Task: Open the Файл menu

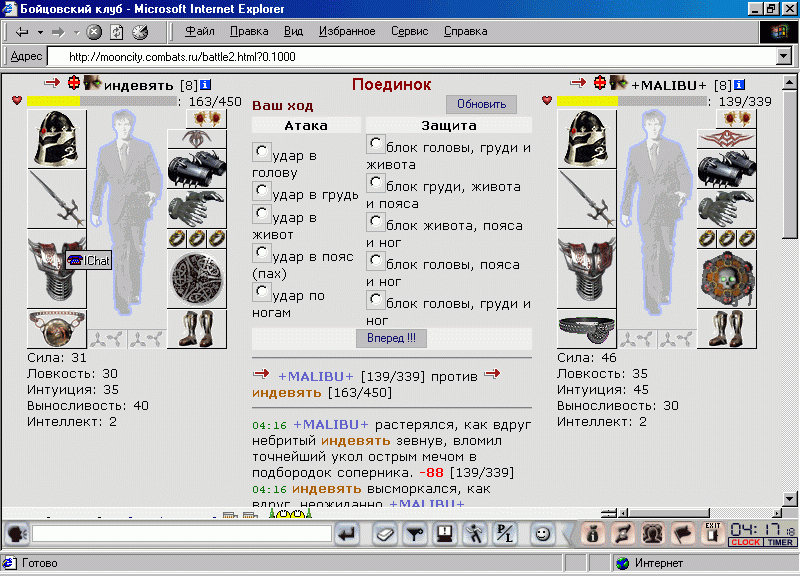Action: click(x=199, y=31)
